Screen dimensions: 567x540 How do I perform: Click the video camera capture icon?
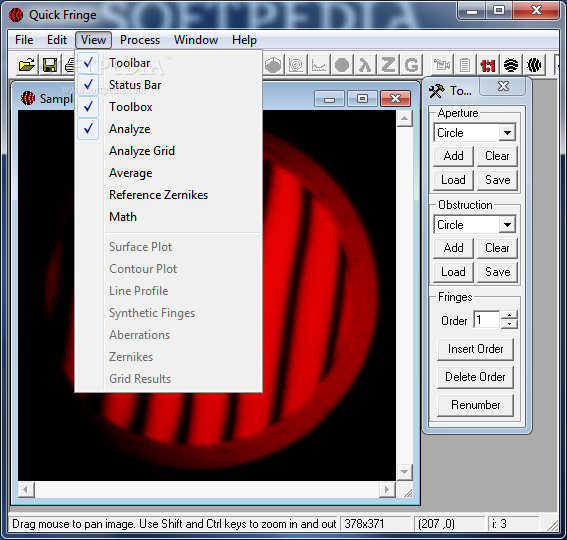(x=442, y=65)
